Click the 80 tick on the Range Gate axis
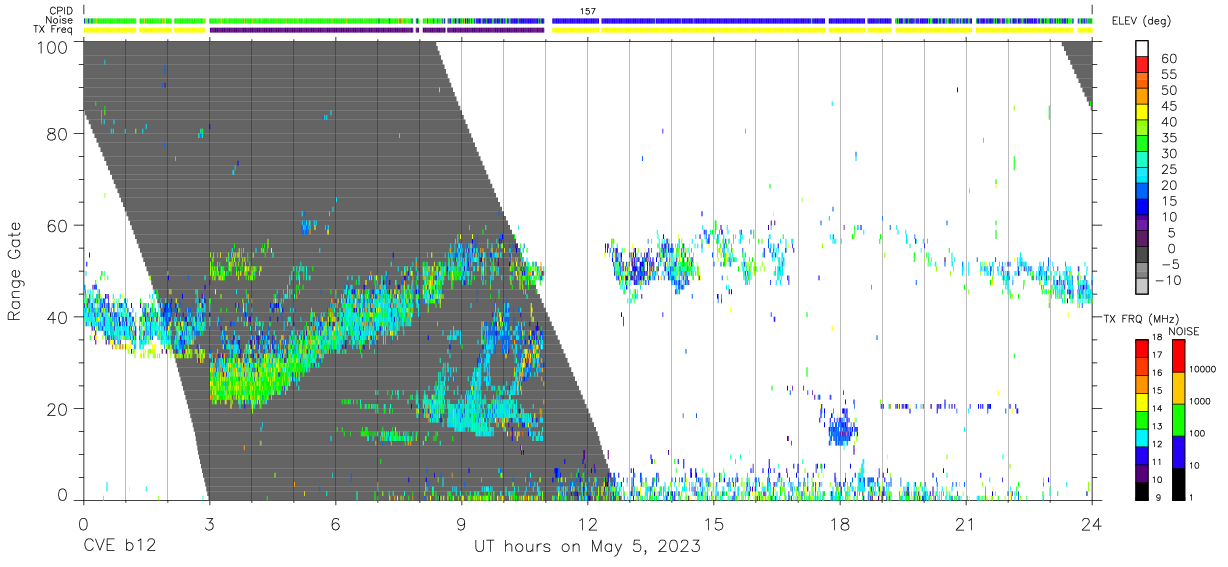 tap(57, 133)
